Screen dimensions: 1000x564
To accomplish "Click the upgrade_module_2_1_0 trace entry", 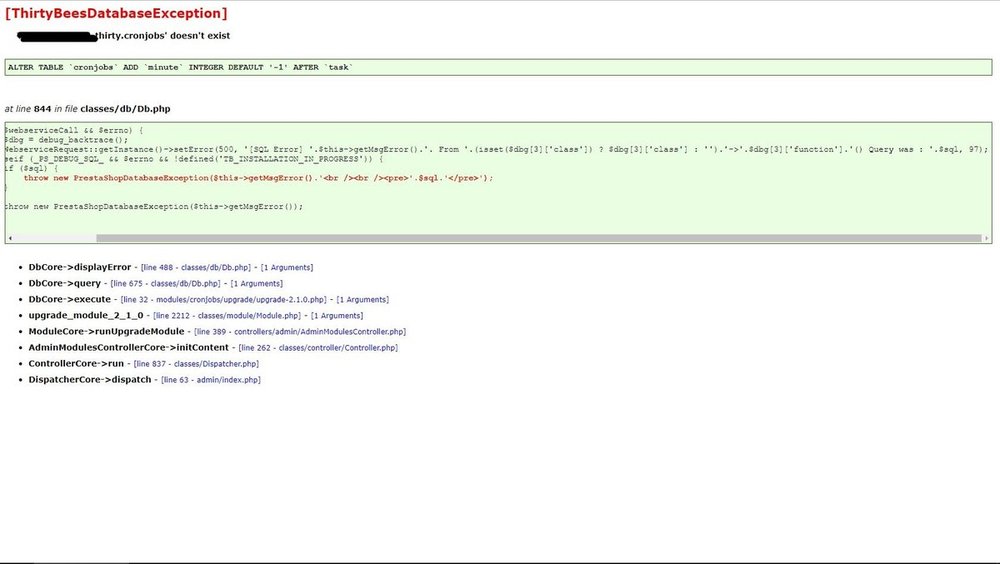I will [86, 315].
